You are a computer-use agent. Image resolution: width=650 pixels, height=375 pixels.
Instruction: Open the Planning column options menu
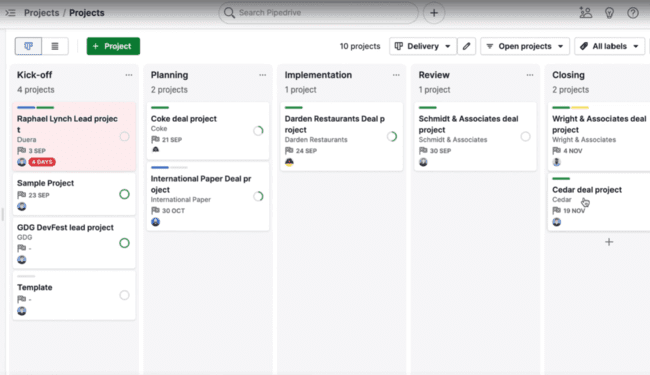click(262, 75)
